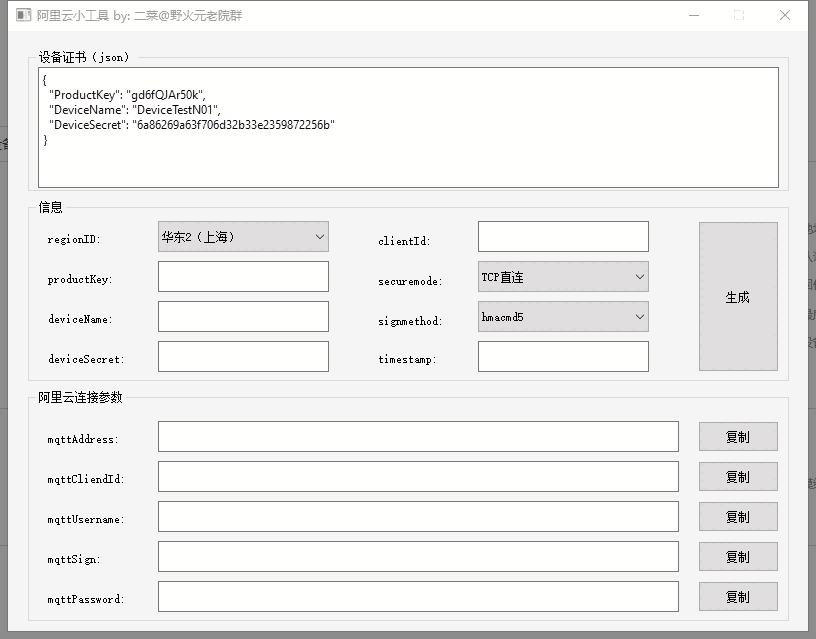816x639 pixels.
Task: Focus the timestamp input field
Action: click(563, 357)
